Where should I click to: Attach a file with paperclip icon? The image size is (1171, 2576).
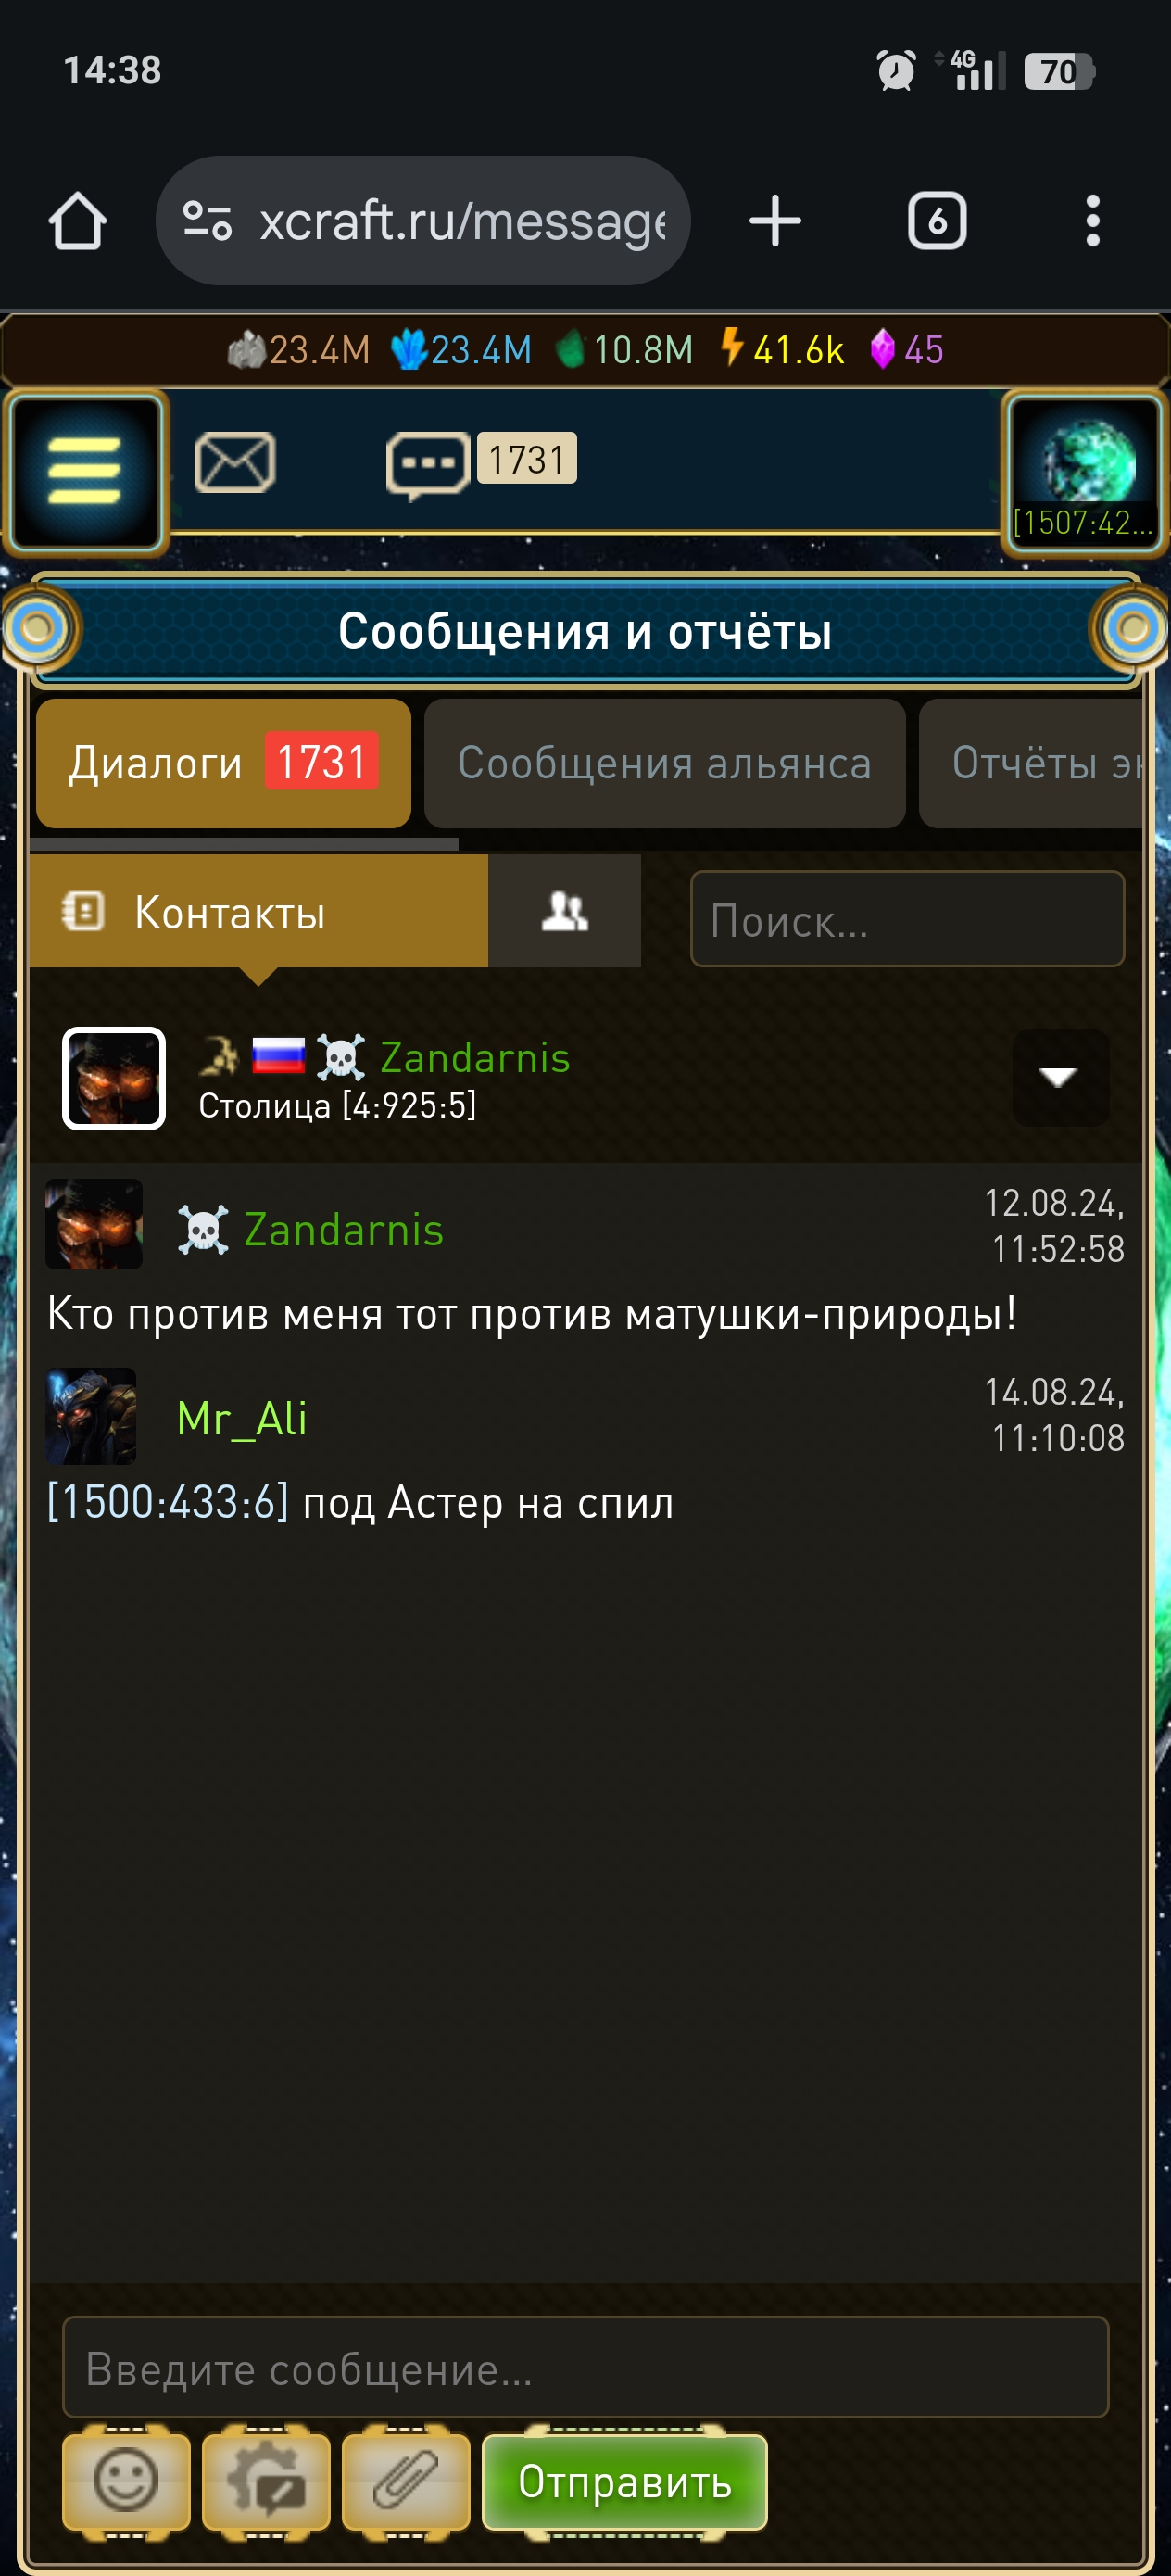[406, 2481]
